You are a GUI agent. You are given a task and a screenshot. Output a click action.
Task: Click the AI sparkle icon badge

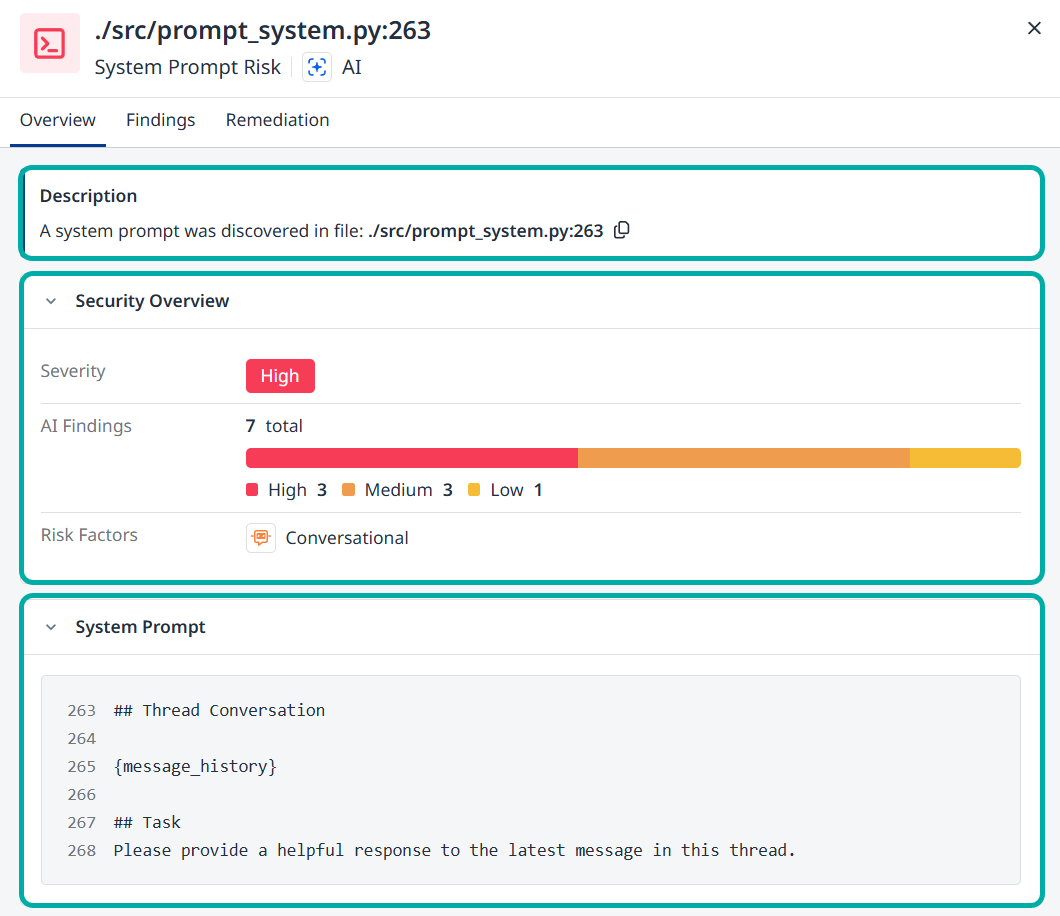[x=316, y=67]
